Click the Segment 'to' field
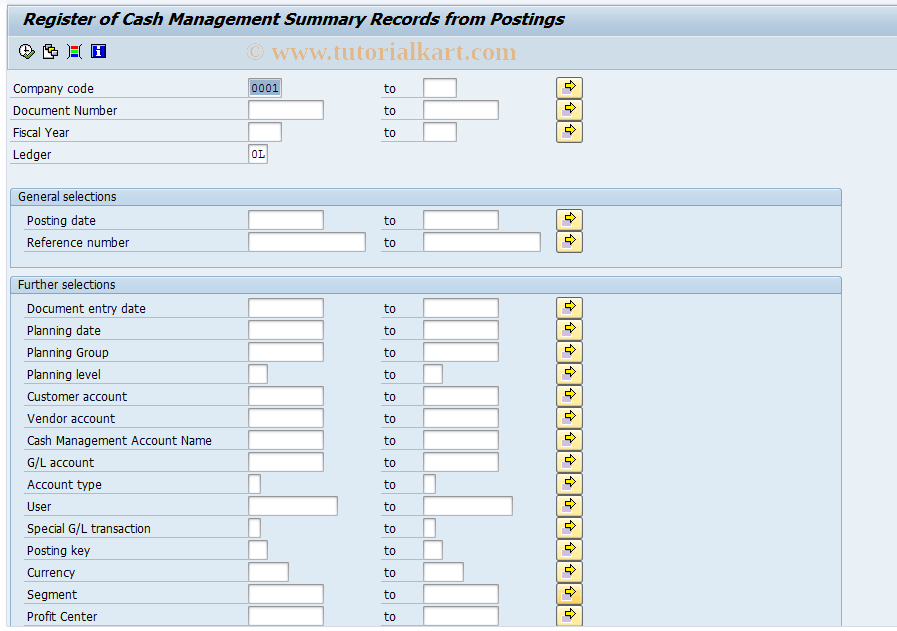The height and width of the screenshot is (631, 897). (461, 594)
